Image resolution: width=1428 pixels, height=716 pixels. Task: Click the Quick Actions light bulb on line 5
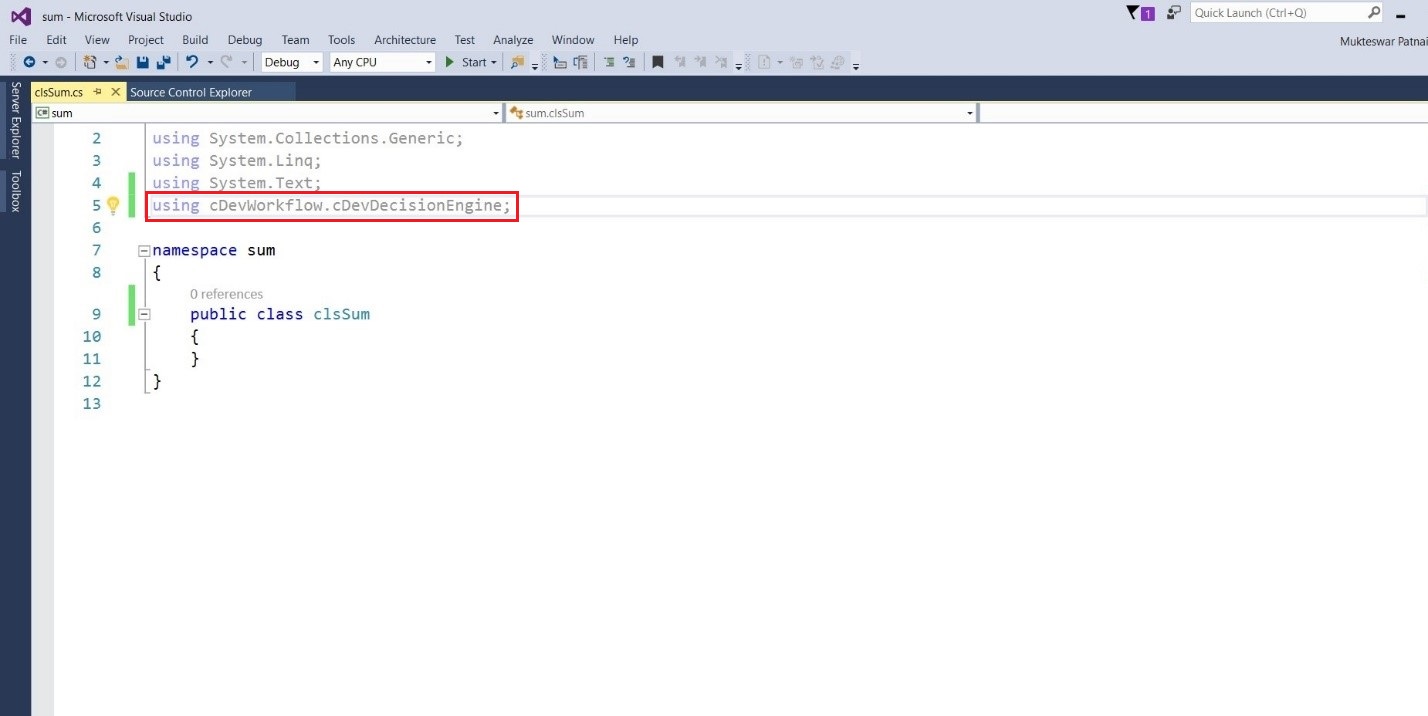click(113, 205)
